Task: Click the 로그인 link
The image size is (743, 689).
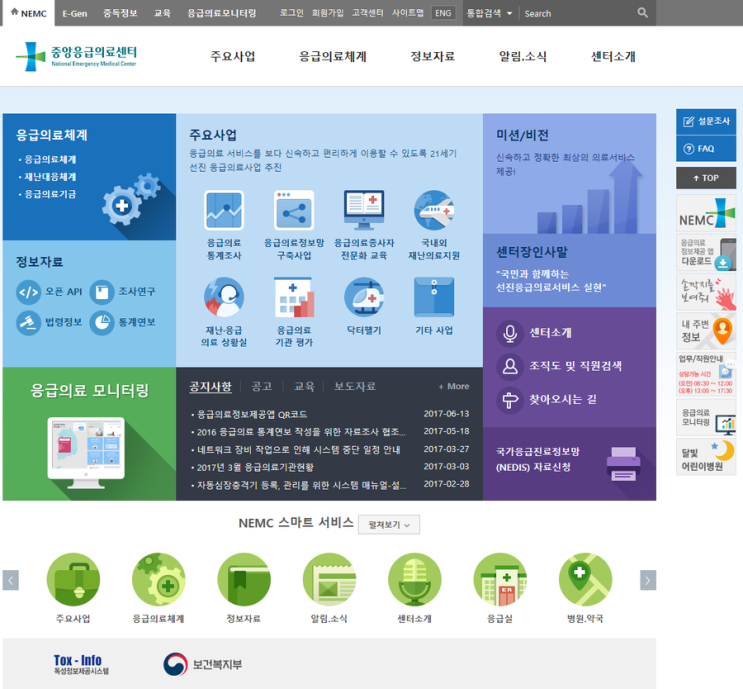Action: point(291,13)
